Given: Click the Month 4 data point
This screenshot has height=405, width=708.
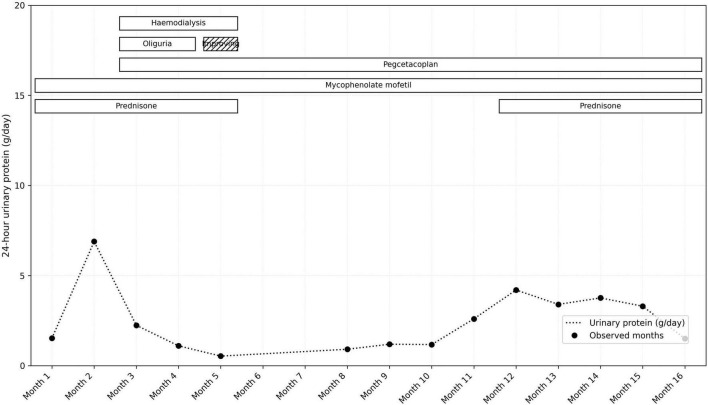Looking at the screenshot, I should [178, 346].
